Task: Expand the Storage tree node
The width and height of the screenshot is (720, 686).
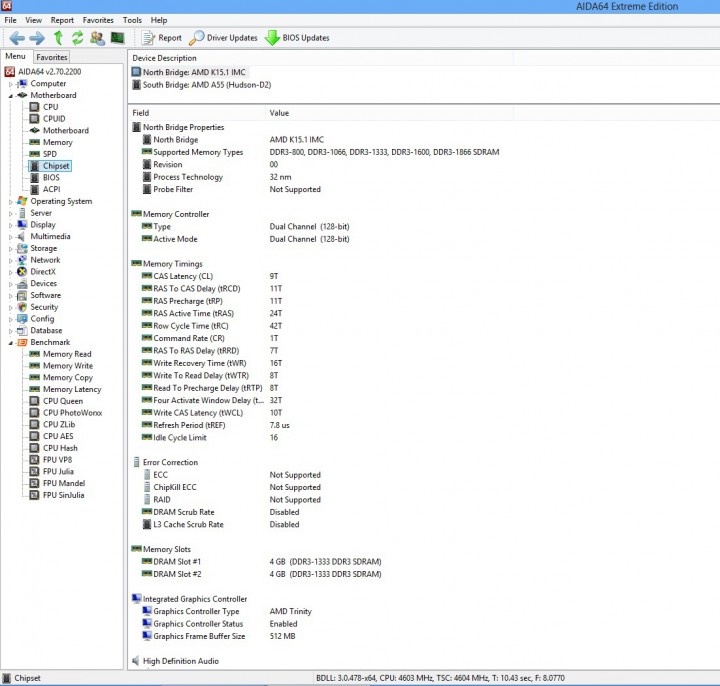Action: pos(11,249)
